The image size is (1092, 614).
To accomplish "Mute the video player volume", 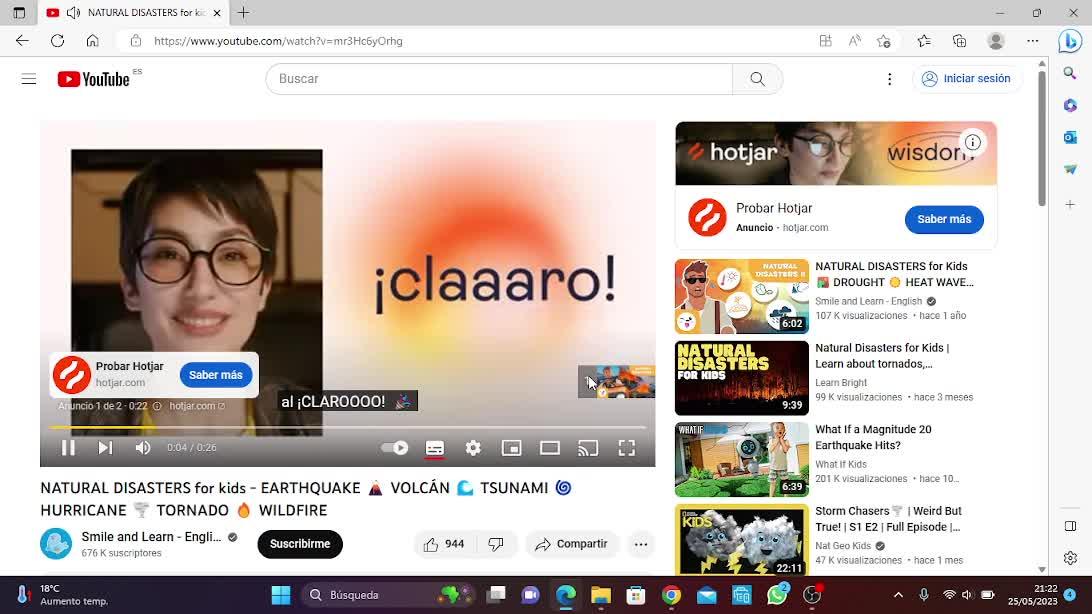I will click(x=143, y=448).
